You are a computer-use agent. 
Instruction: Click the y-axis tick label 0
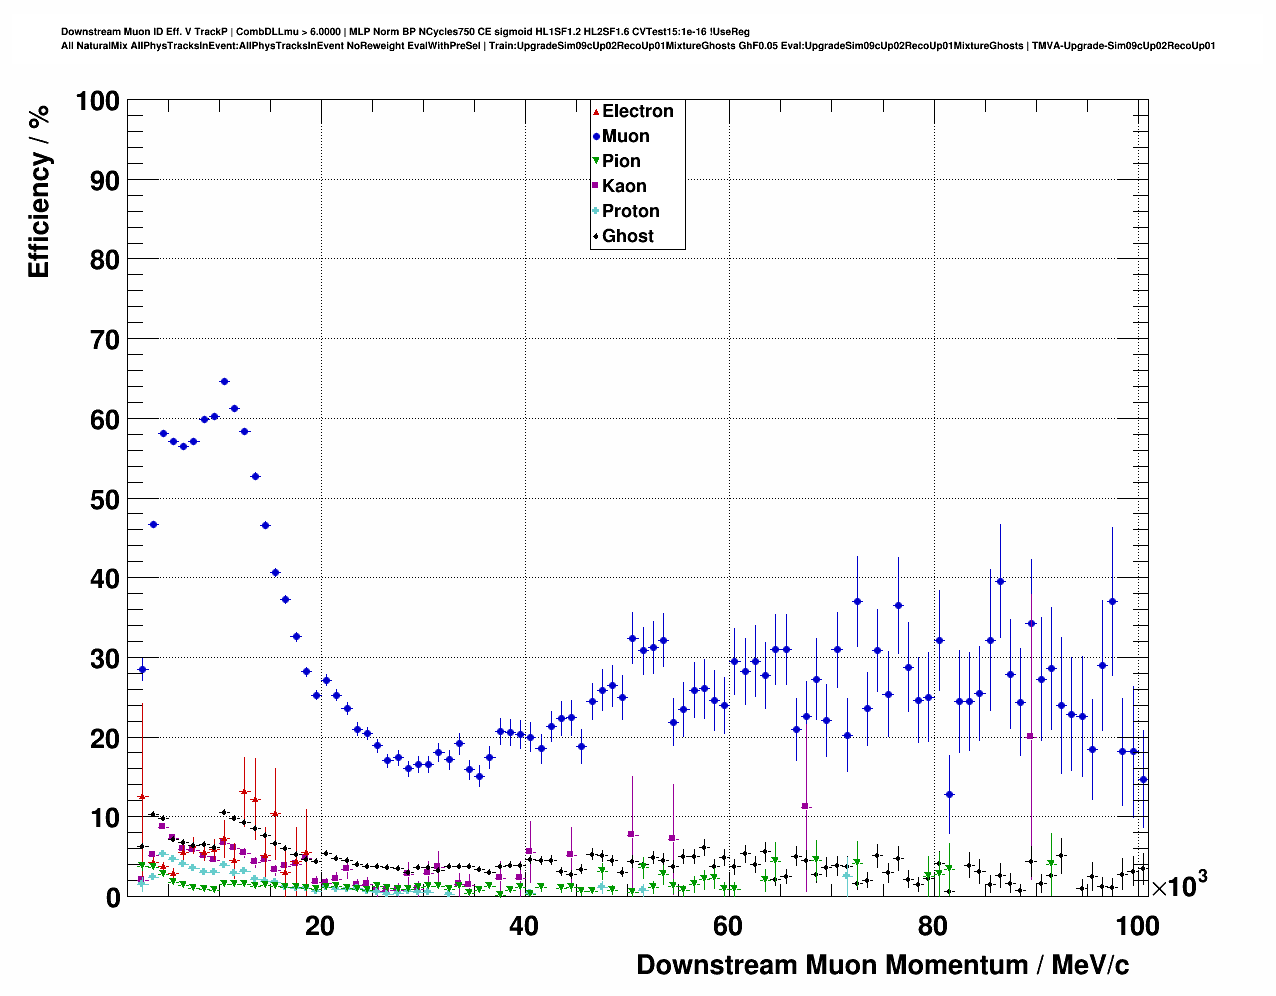click(113, 898)
